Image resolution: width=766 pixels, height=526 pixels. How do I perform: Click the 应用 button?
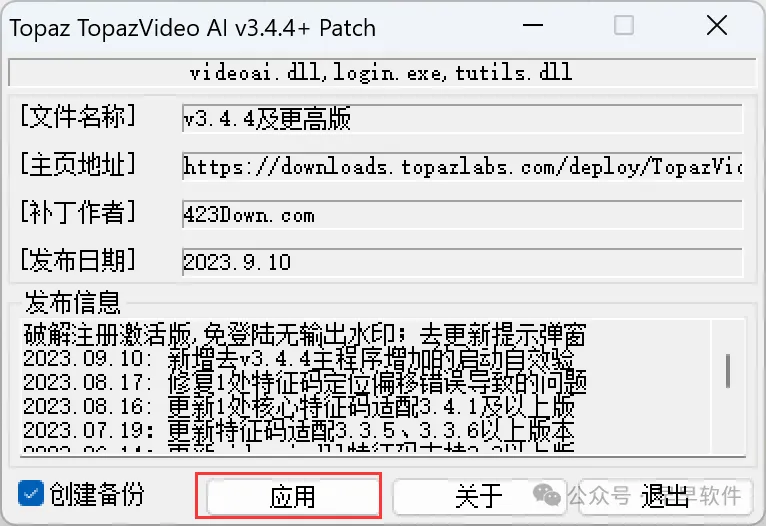pyautogui.click(x=292, y=497)
